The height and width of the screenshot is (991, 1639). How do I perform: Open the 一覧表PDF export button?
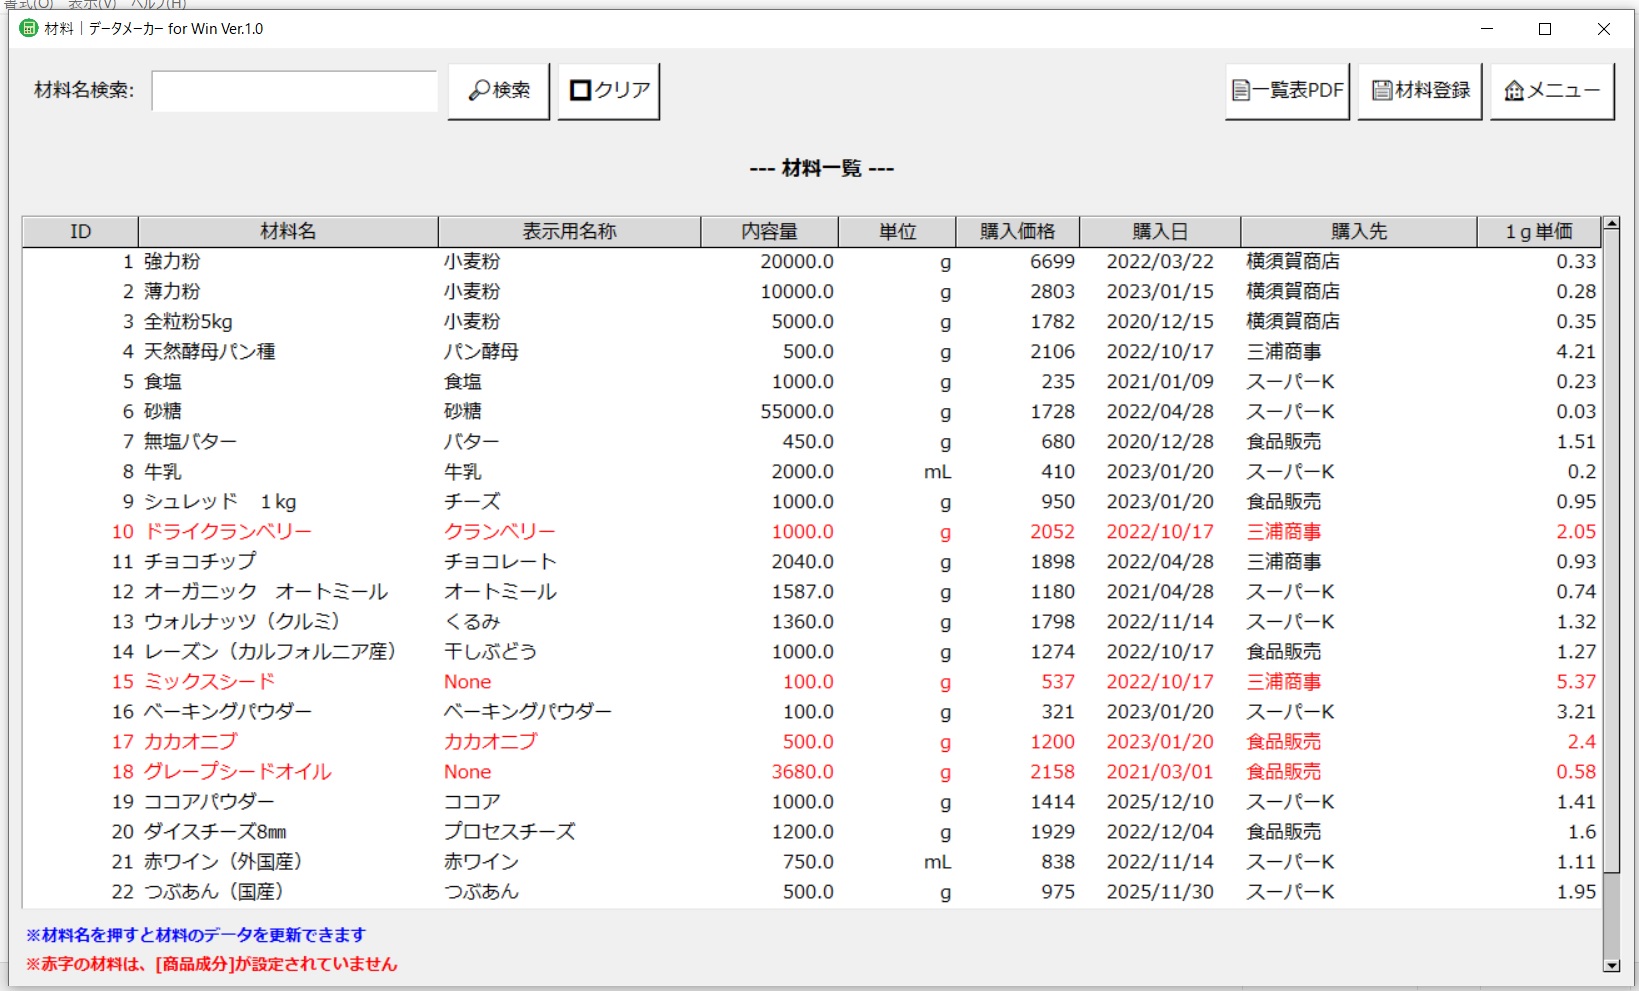[x=1288, y=91]
